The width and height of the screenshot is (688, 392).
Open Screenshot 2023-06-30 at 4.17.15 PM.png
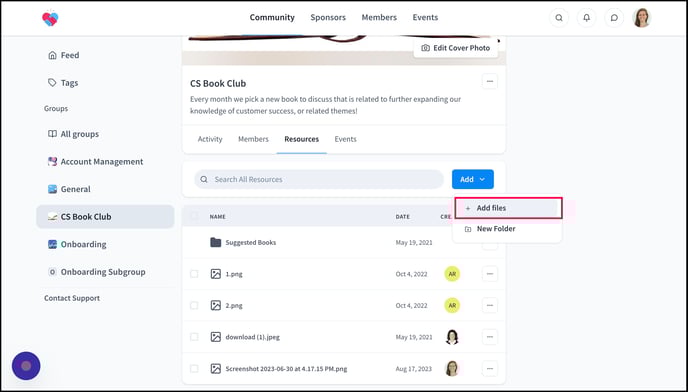[x=286, y=369]
